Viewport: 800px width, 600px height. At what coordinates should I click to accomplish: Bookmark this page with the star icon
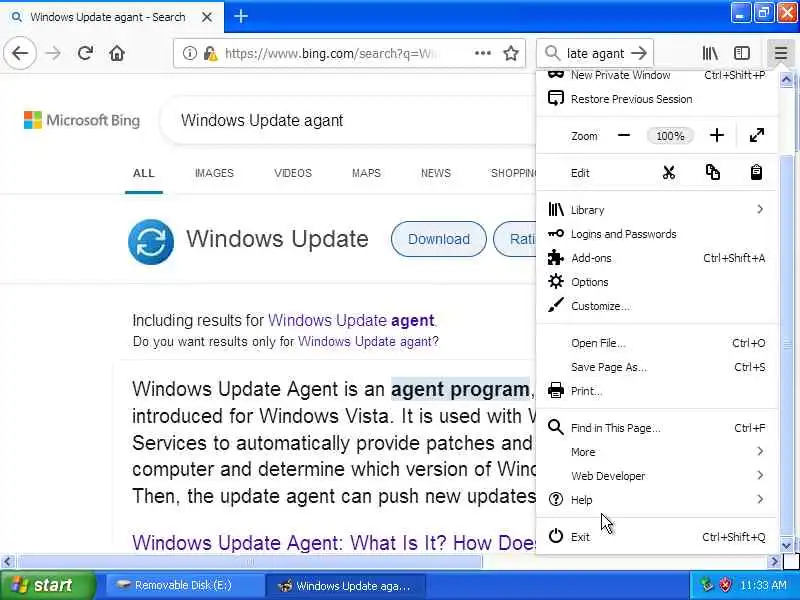click(x=511, y=53)
